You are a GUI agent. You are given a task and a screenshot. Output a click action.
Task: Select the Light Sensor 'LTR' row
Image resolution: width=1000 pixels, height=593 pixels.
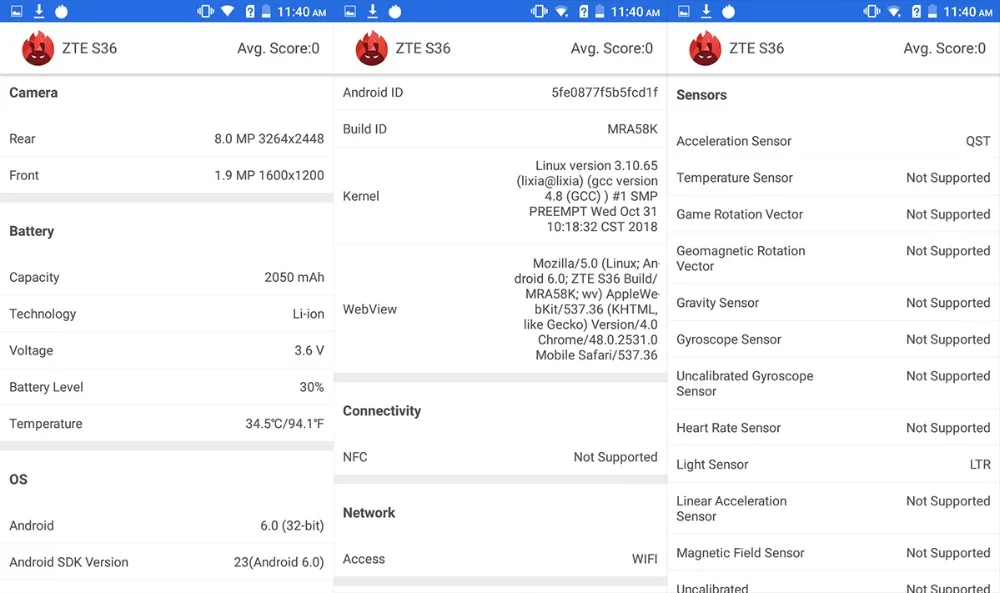[x=834, y=464]
